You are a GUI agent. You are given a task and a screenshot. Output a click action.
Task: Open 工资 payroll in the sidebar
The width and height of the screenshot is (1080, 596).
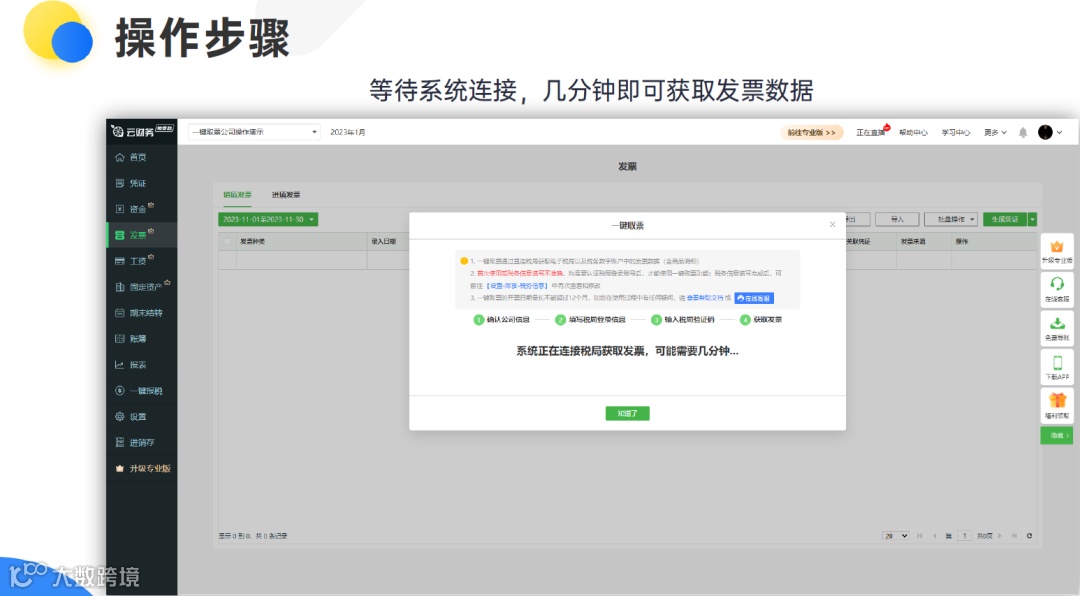click(x=141, y=261)
